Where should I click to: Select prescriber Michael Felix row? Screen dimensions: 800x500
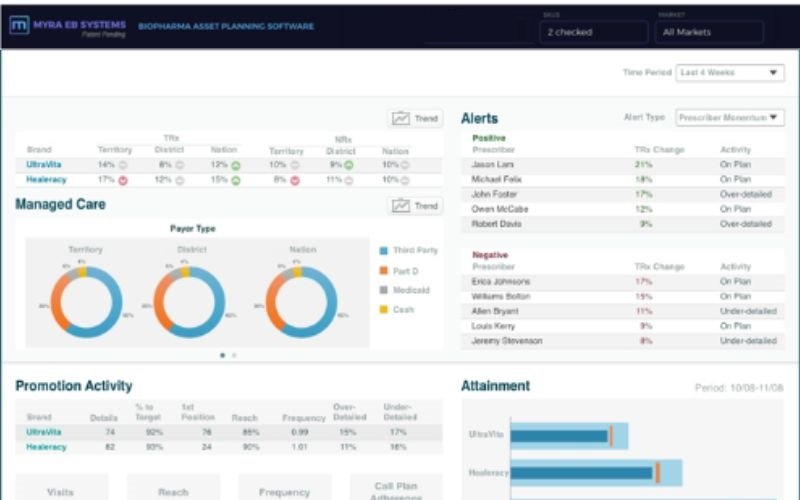(623, 180)
